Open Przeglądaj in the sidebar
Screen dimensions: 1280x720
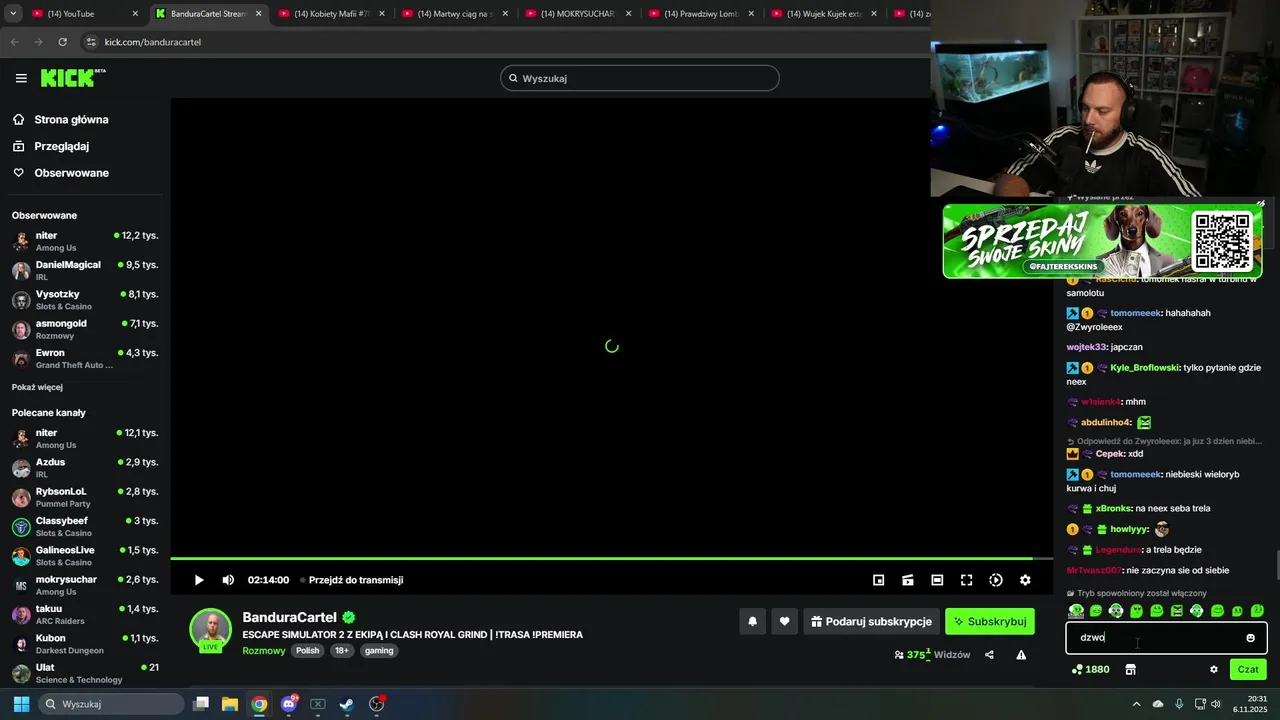(x=62, y=146)
